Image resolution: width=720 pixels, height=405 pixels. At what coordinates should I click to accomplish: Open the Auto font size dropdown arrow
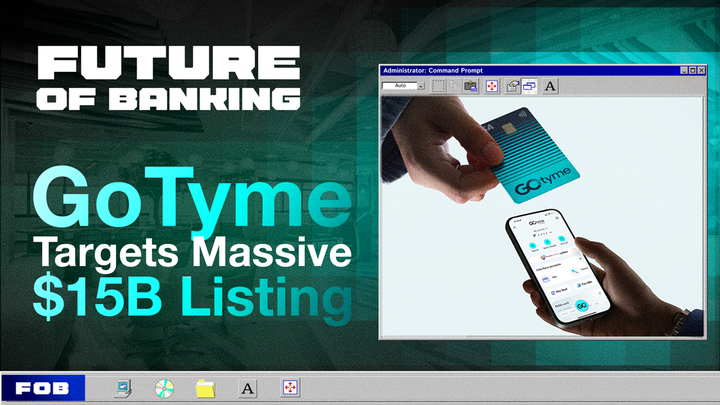[x=421, y=86]
